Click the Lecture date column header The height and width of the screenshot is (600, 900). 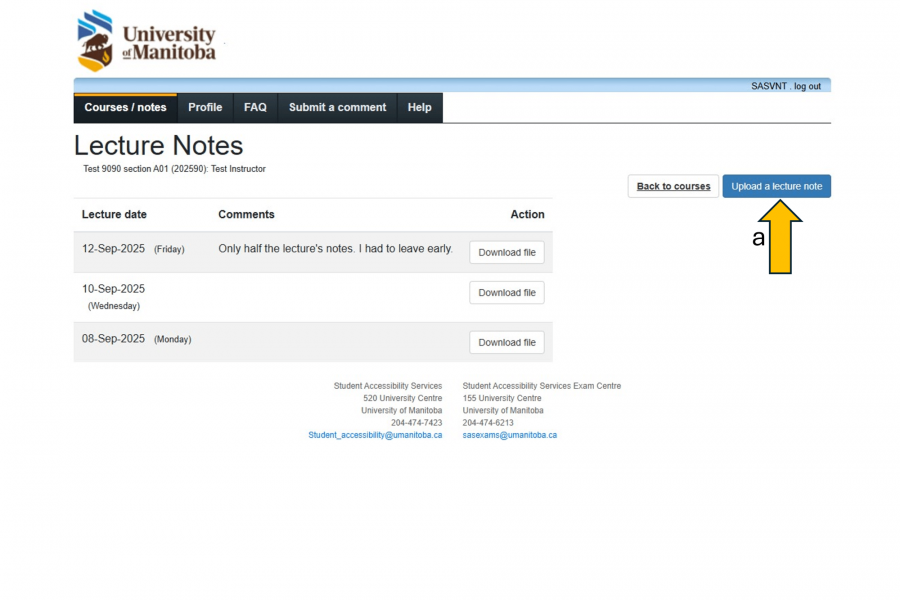pos(113,214)
